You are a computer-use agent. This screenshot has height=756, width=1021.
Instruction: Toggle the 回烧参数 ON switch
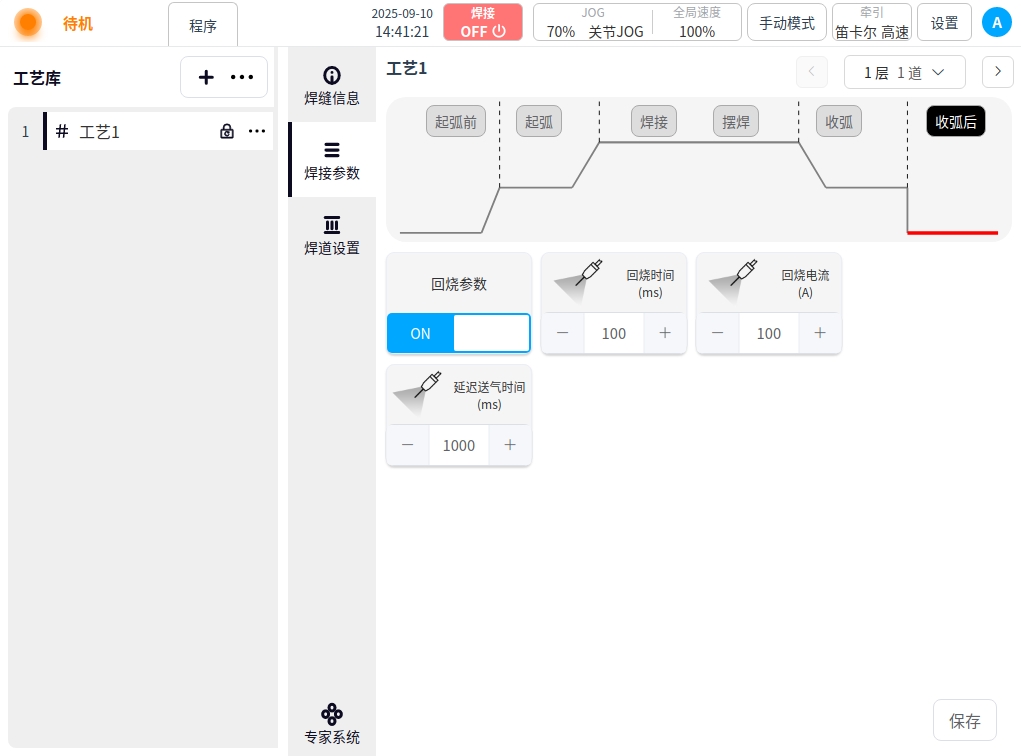pos(458,333)
